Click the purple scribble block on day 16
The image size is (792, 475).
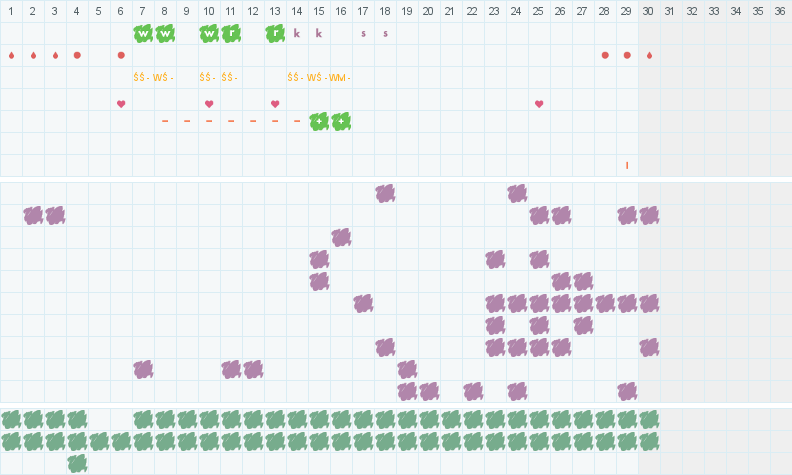(x=341, y=237)
